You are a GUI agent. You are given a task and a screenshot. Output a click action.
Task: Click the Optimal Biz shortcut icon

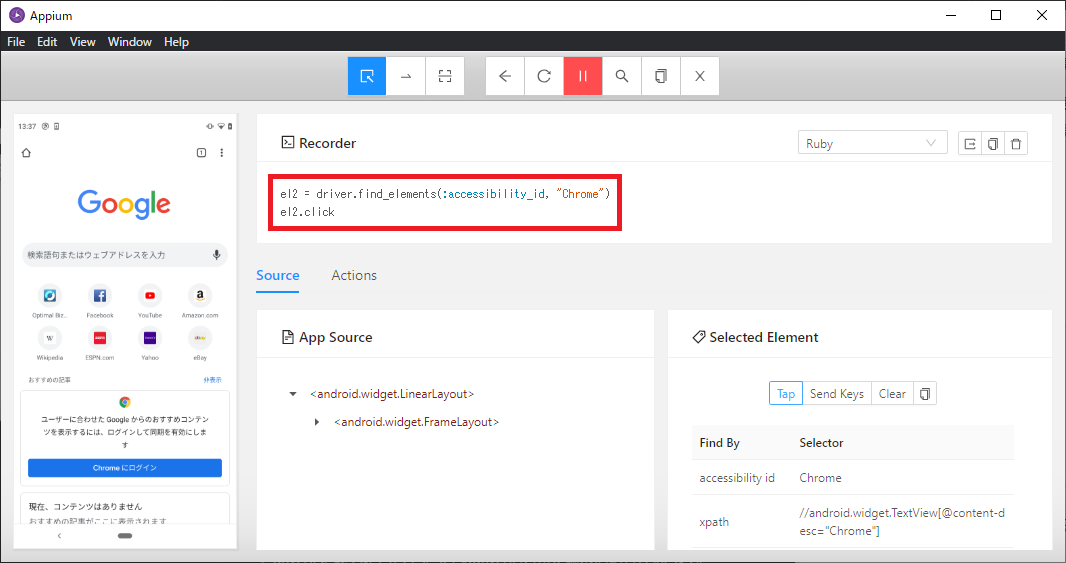point(50,296)
